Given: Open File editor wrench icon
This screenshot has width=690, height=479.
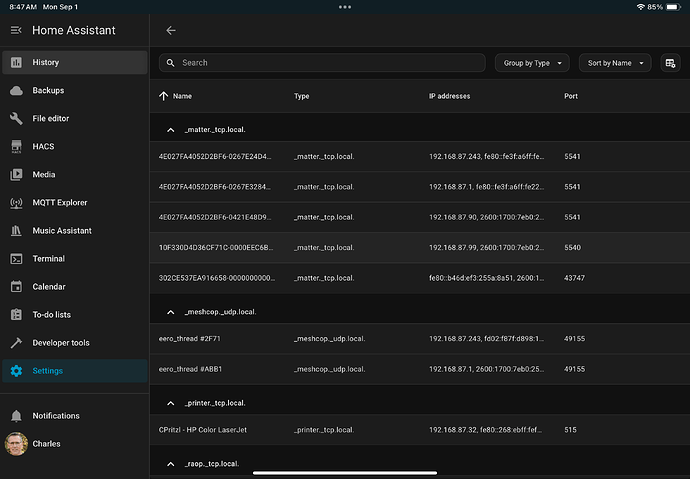Looking at the screenshot, I should 16,118.
